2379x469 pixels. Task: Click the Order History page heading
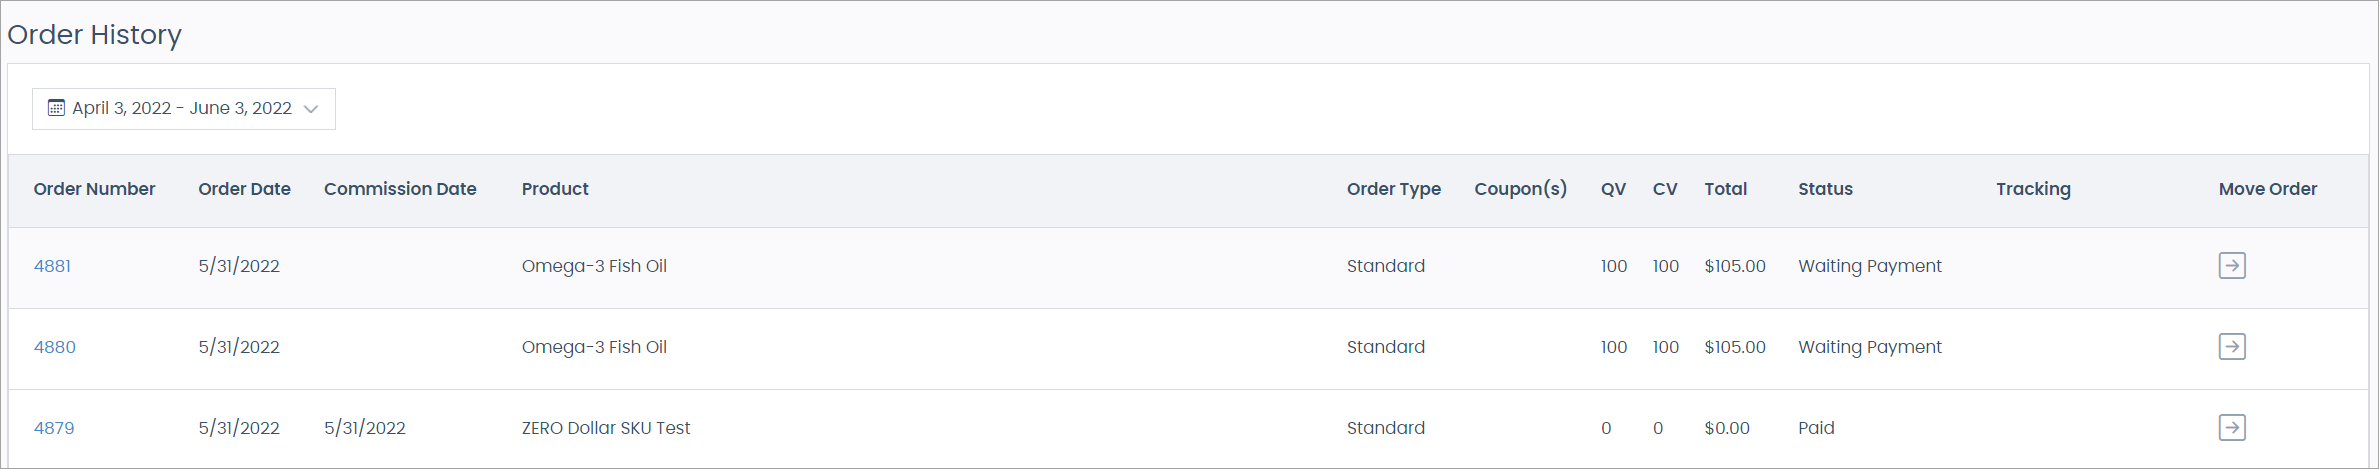click(x=94, y=35)
